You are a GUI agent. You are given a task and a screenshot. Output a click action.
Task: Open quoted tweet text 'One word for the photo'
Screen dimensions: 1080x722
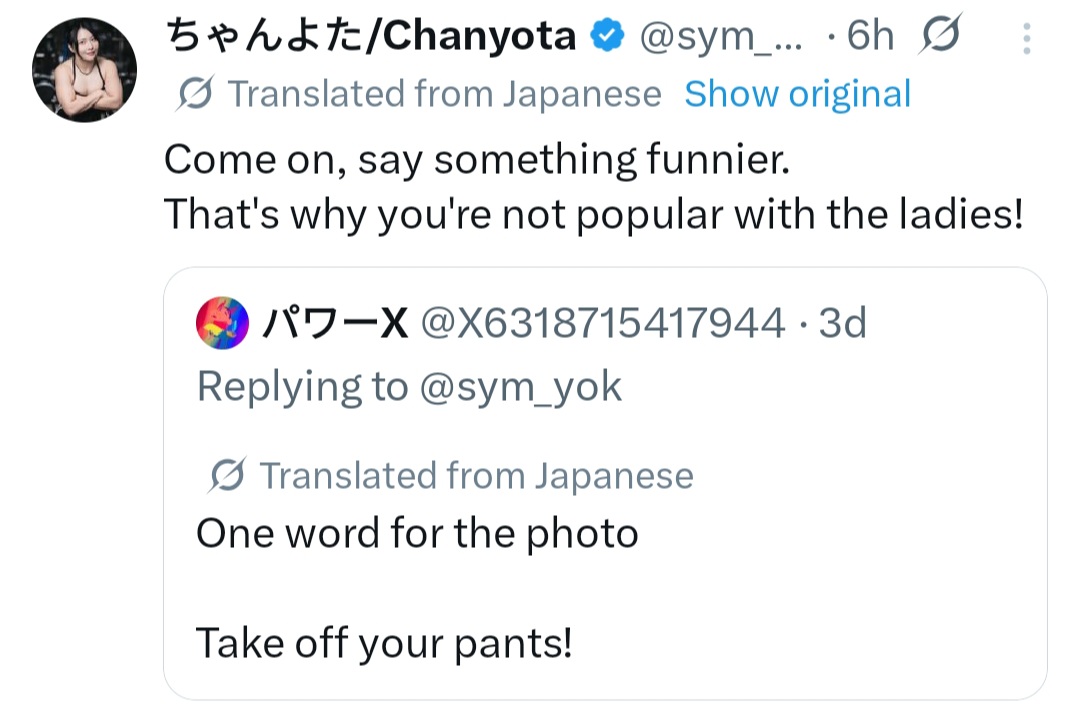(x=417, y=533)
